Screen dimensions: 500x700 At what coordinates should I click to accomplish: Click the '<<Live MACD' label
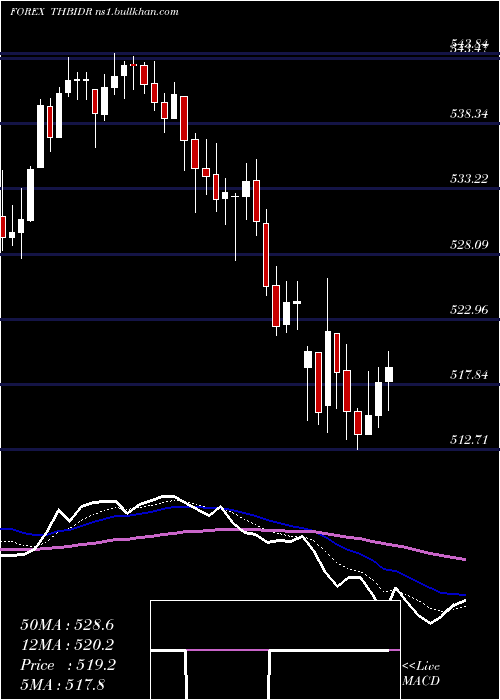point(421,673)
